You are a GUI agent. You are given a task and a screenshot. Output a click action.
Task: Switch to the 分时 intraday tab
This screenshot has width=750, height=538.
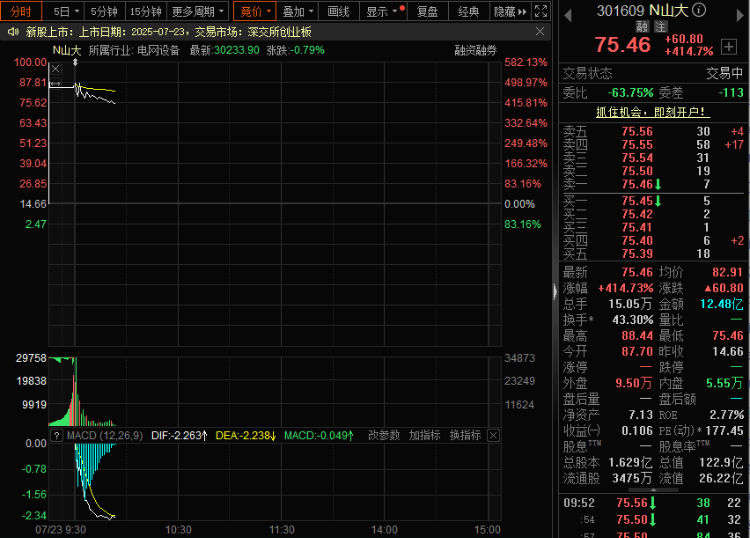tap(21, 12)
